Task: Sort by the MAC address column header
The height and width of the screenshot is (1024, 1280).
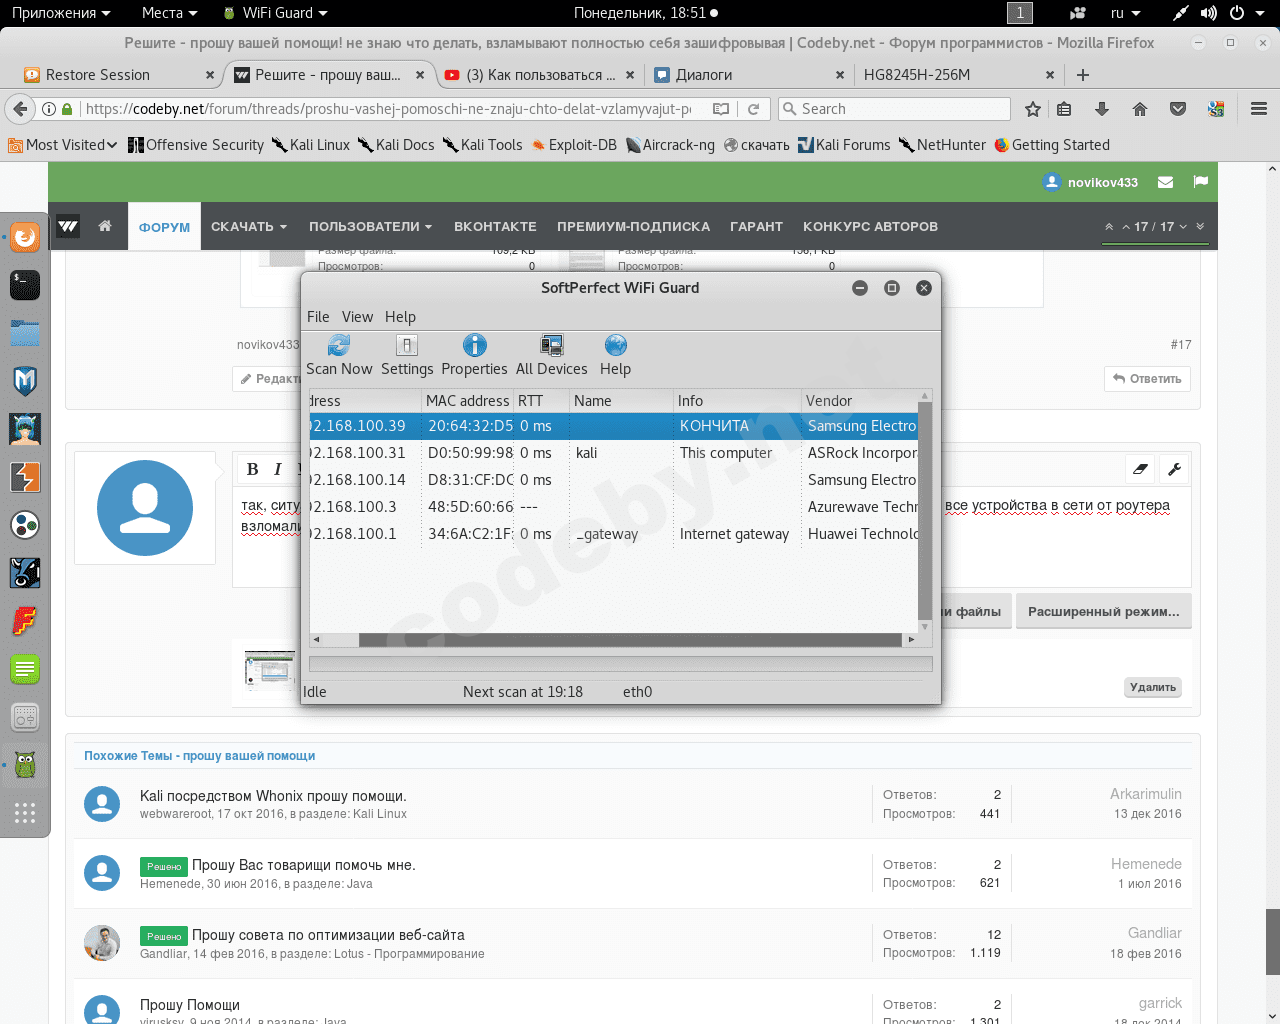Action: pos(467,401)
